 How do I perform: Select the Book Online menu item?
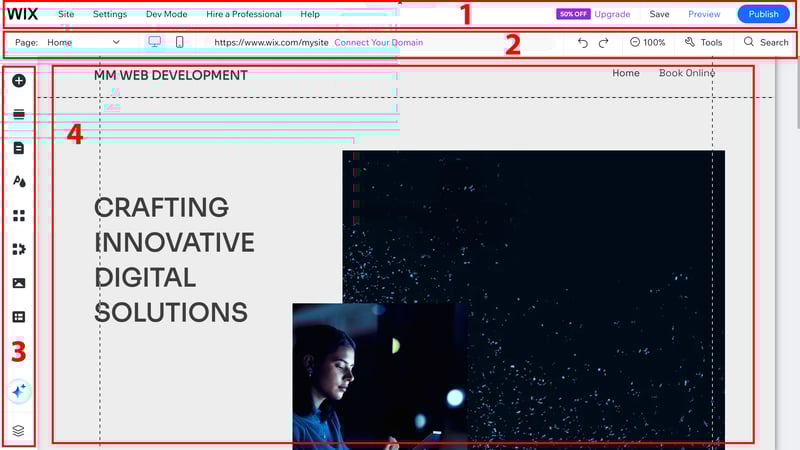click(687, 73)
